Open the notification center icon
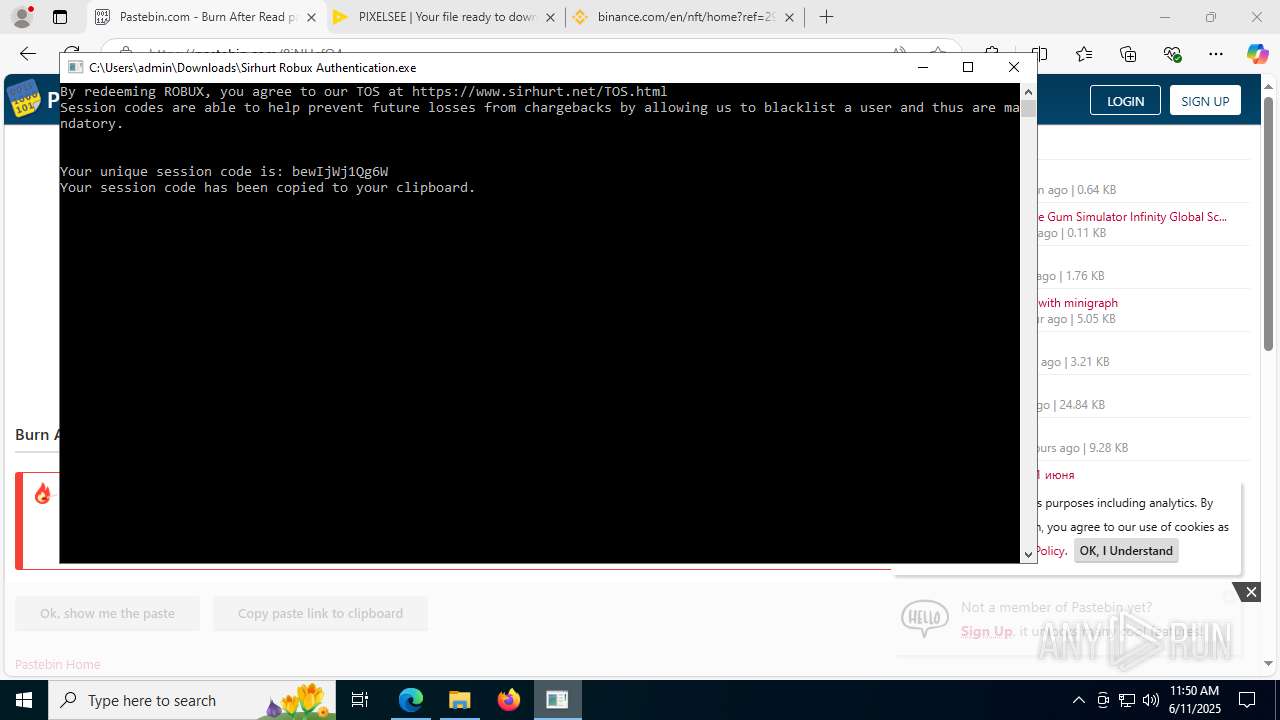Screen dimensions: 1280x720 click(1247, 700)
